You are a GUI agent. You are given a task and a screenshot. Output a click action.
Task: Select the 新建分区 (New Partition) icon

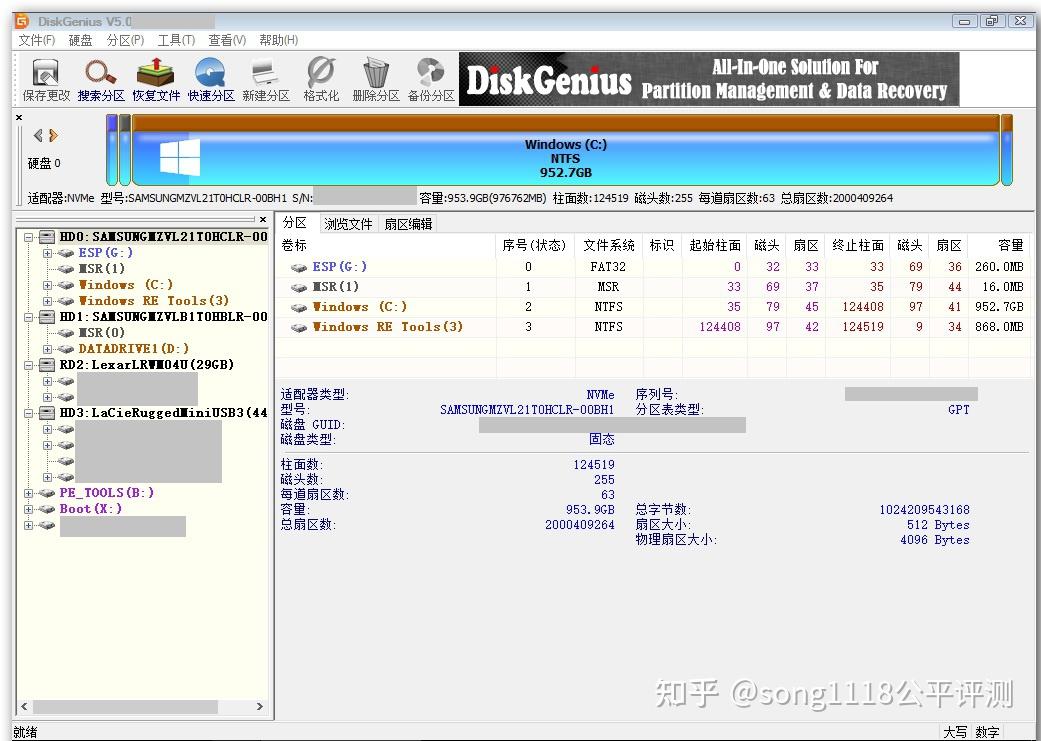click(265, 78)
